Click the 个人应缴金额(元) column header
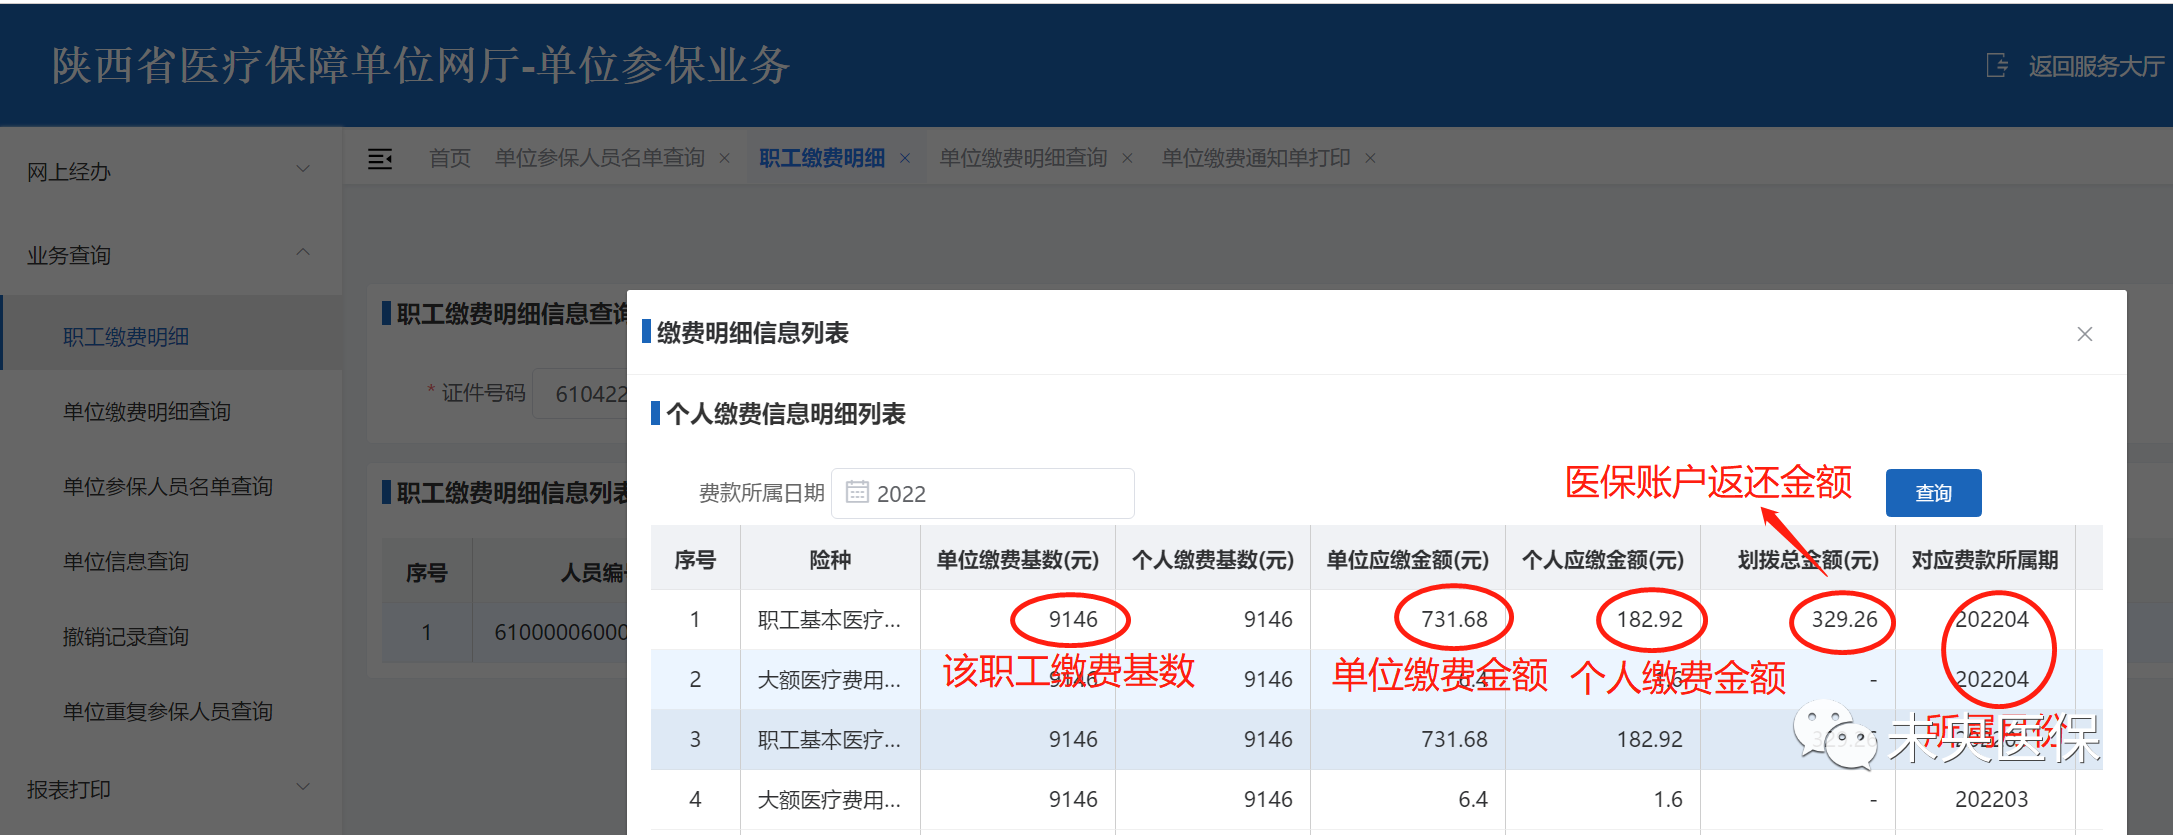 (1603, 560)
